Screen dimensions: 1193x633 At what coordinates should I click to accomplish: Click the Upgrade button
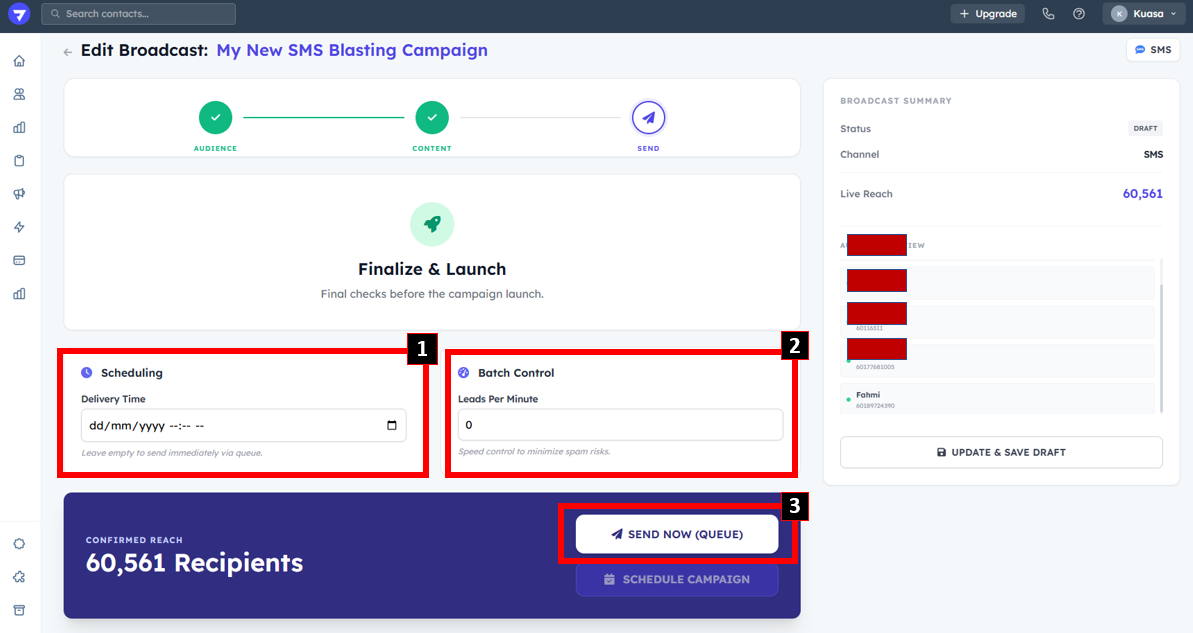[987, 14]
